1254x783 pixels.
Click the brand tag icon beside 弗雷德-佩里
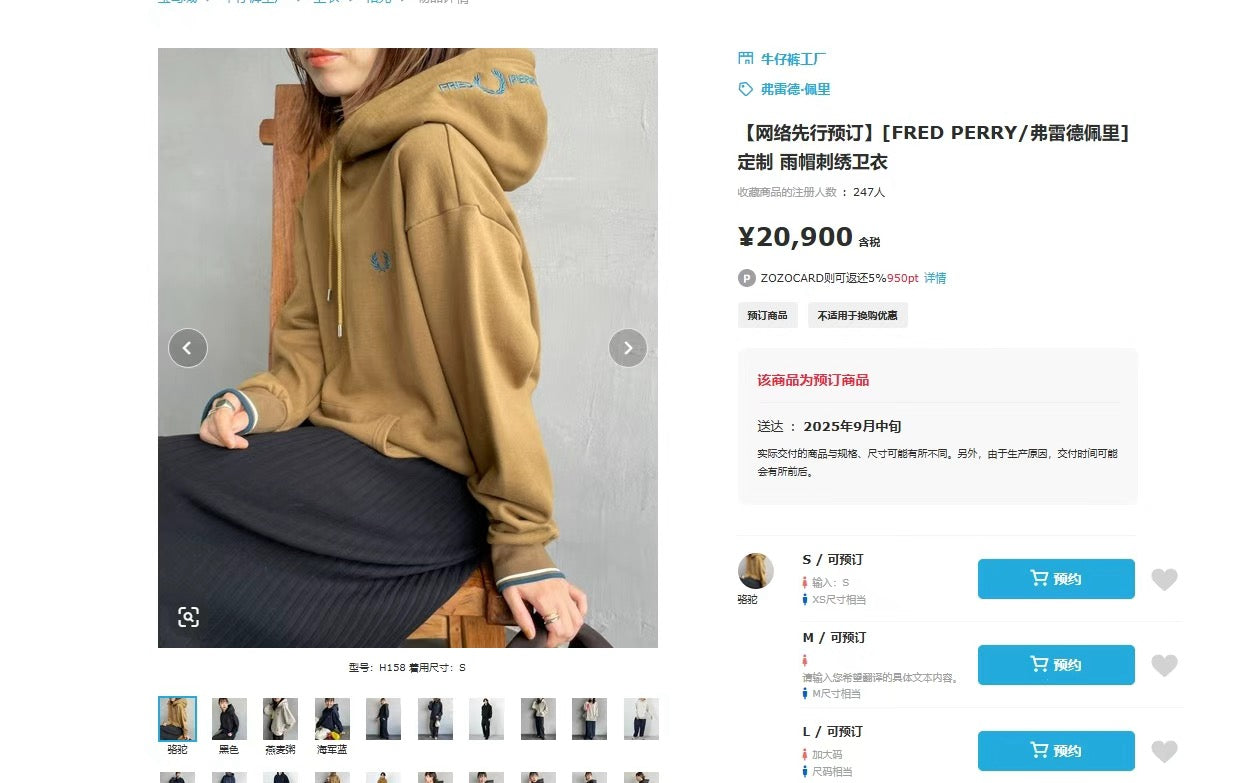(x=745, y=89)
